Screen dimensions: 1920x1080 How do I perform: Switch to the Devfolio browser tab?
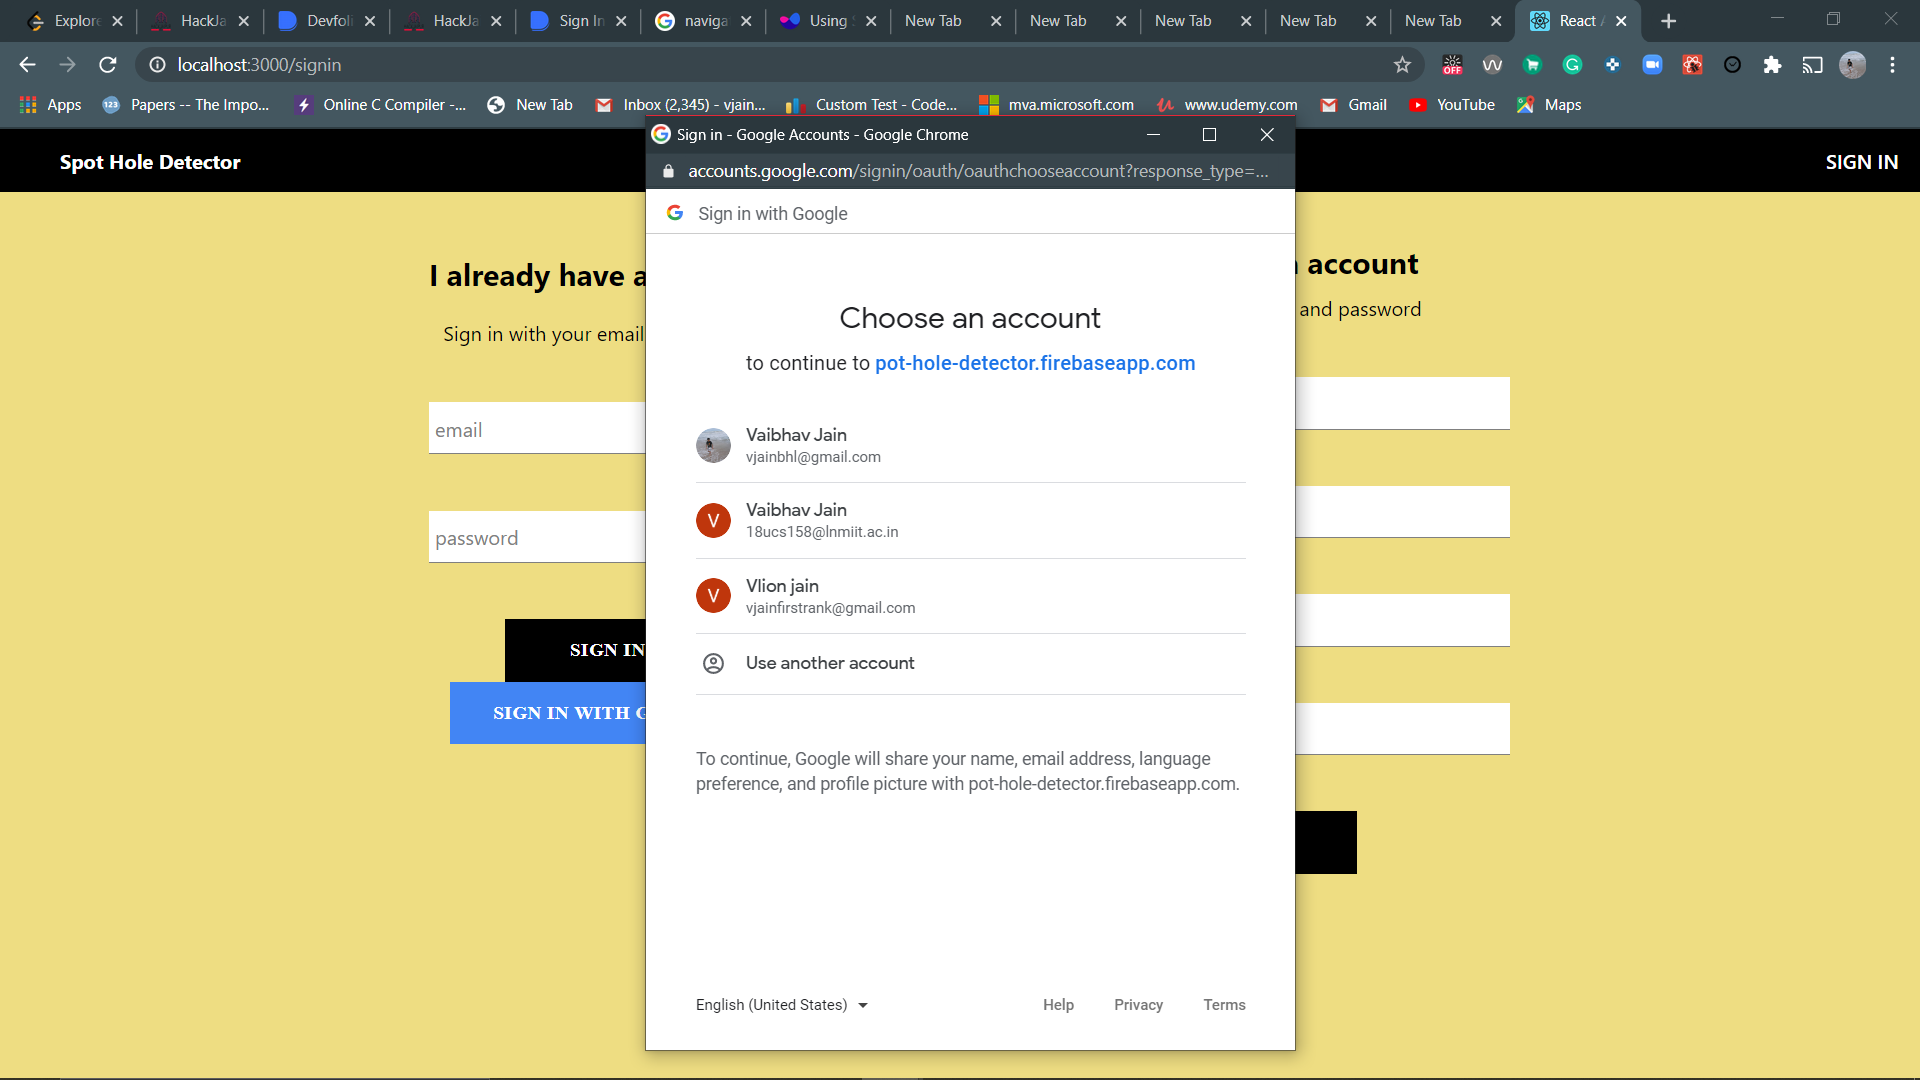pyautogui.click(x=328, y=21)
